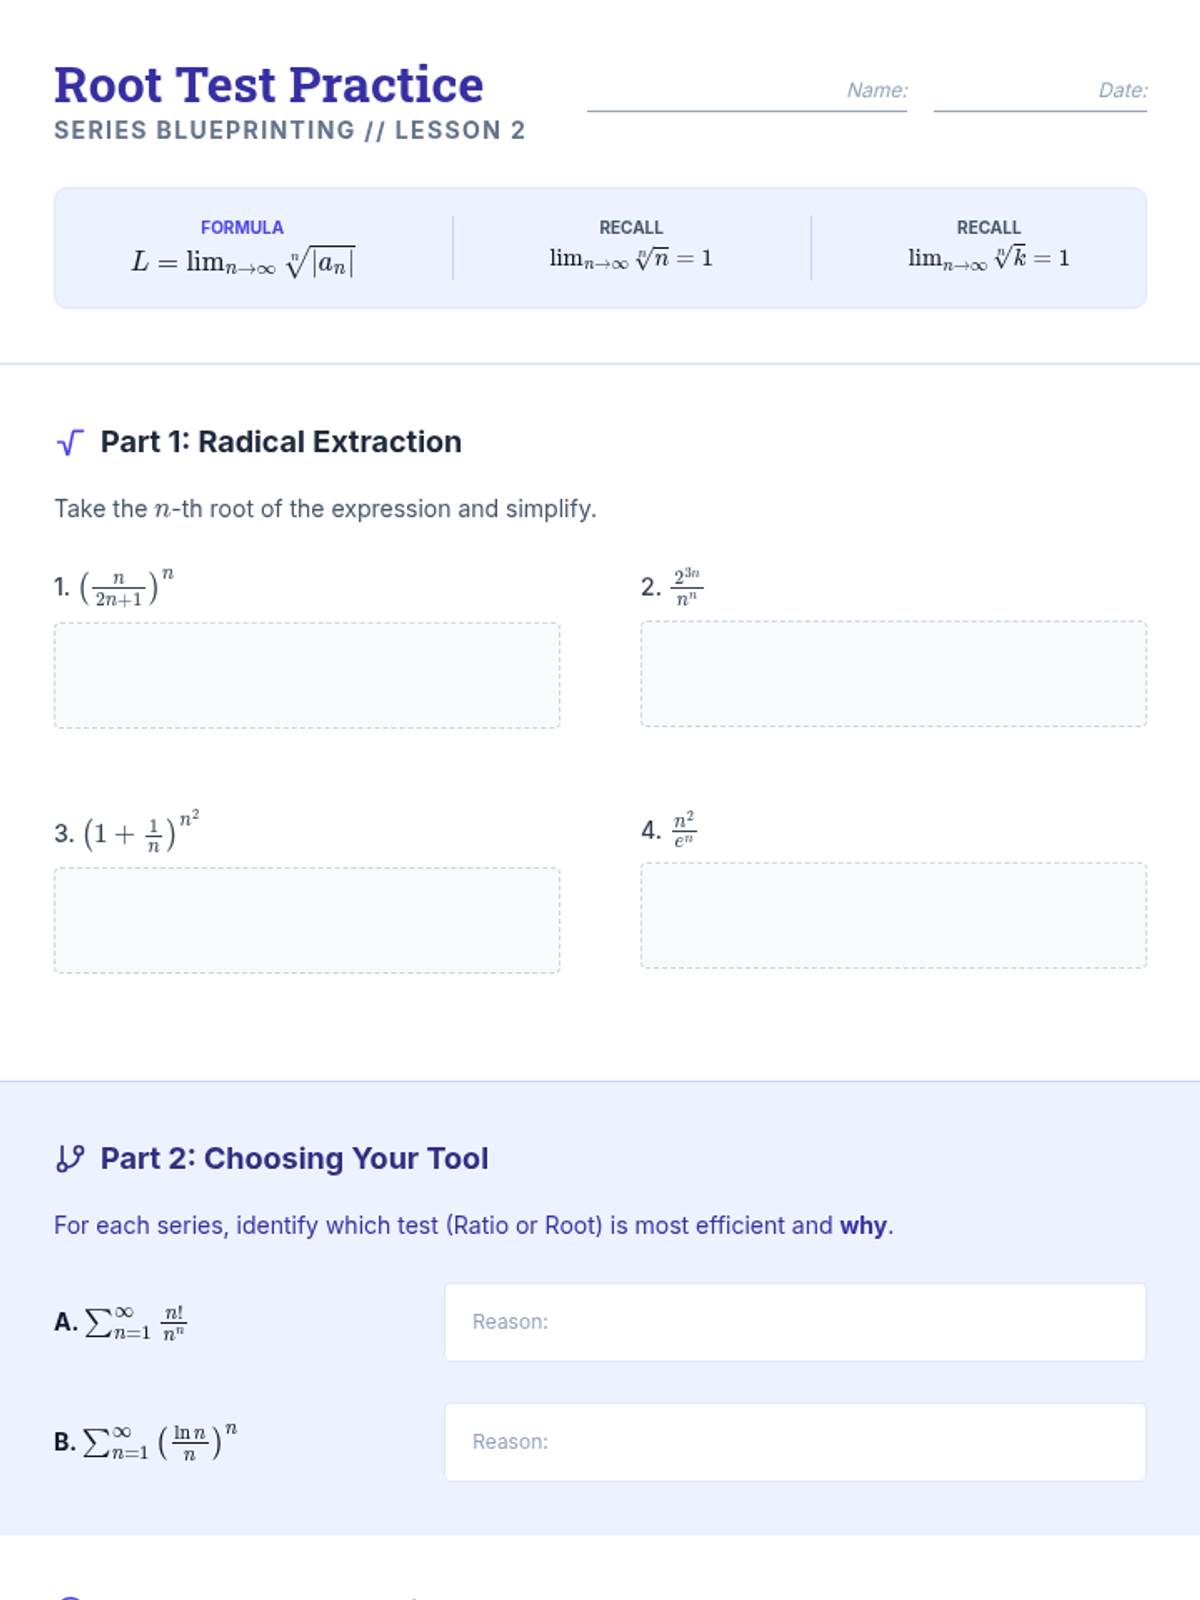The width and height of the screenshot is (1200, 1600).
Task: Click the radical icon beside Part 1 heading
Action: (69, 442)
